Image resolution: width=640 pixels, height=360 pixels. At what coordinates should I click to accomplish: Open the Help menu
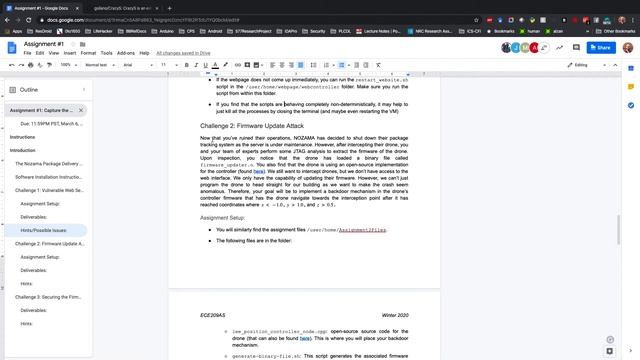[x=144, y=53]
